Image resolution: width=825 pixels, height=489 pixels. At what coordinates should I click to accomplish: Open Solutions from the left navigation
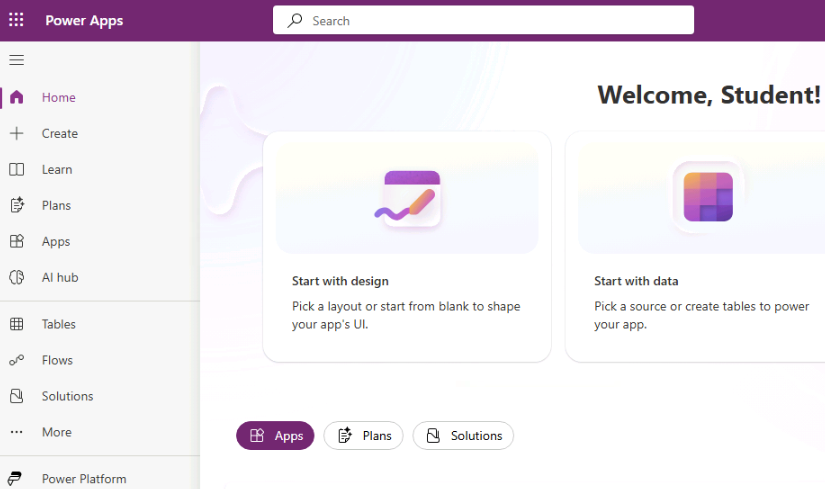(x=100, y=396)
